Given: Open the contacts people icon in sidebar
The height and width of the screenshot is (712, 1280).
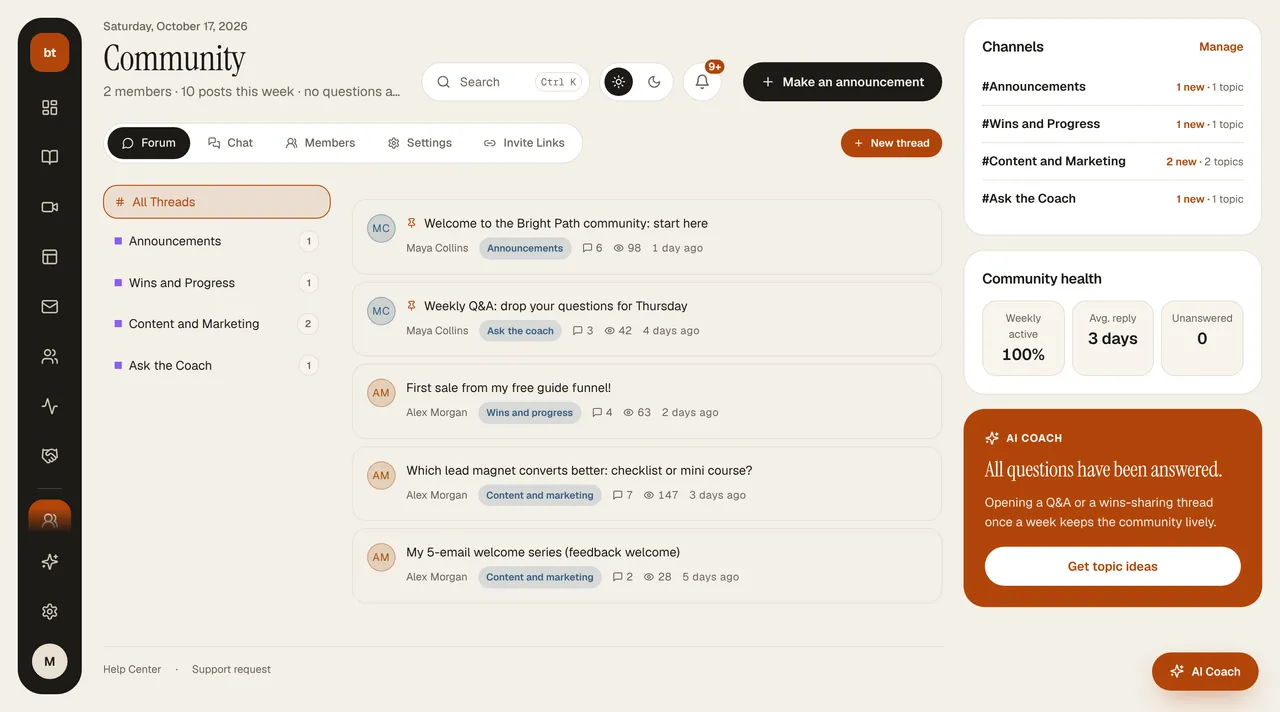Looking at the screenshot, I should [x=49, y=356].
